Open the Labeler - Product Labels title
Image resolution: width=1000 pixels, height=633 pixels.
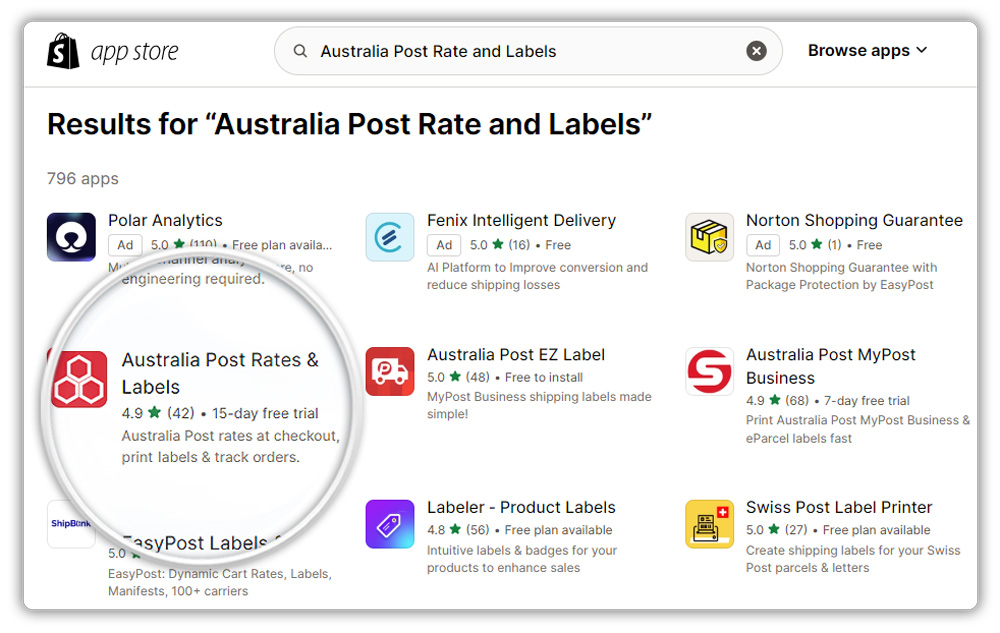(x=521, y=507)
